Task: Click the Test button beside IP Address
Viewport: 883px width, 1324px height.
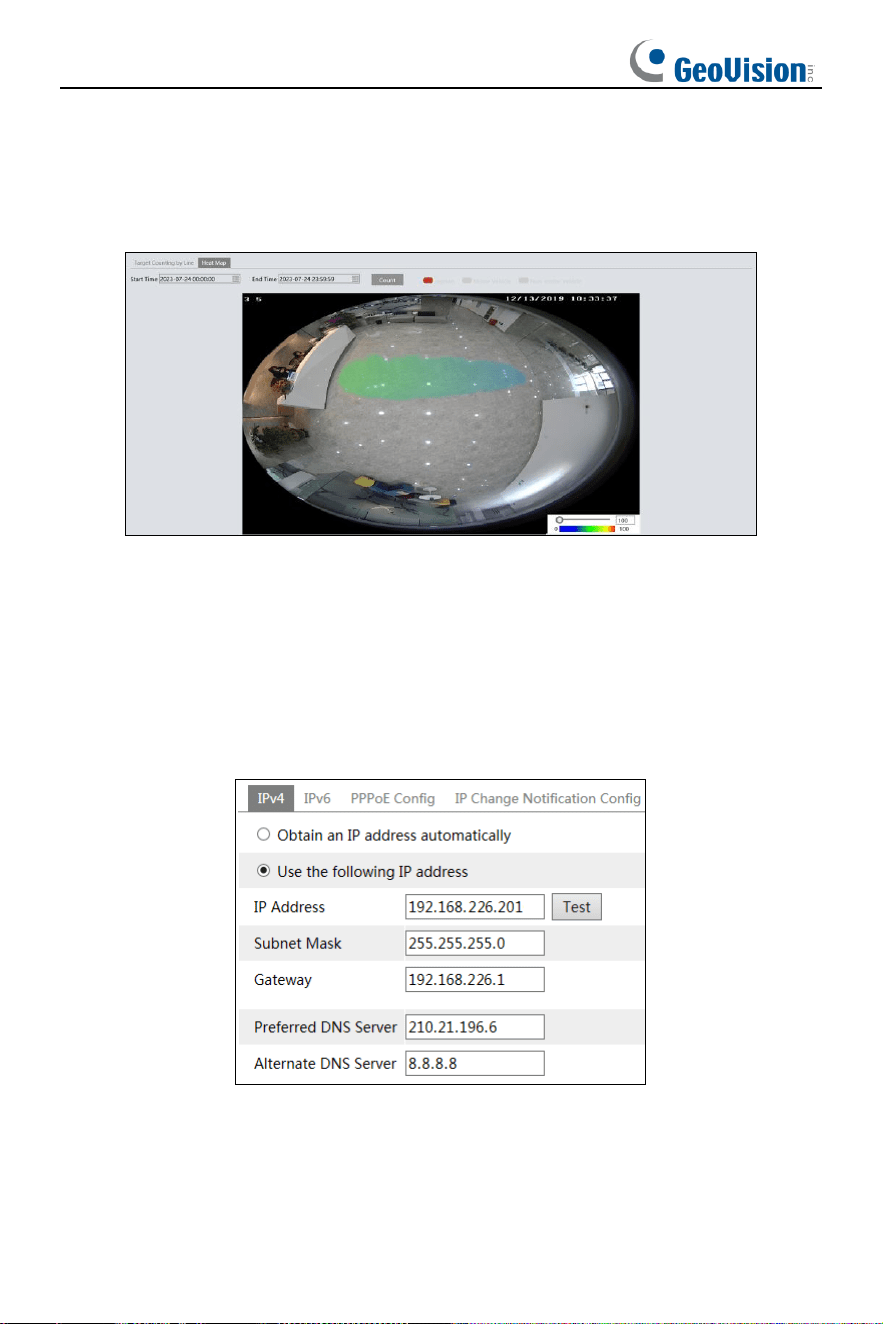Action: click(577, 907)
